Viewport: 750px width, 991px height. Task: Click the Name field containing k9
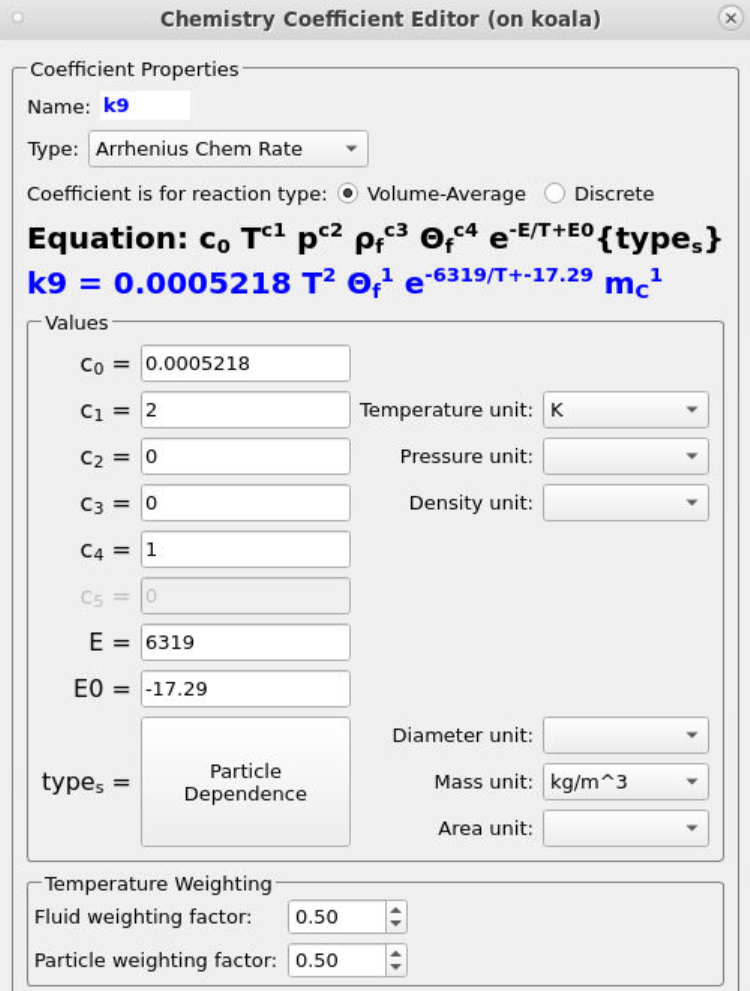point(144,105)
